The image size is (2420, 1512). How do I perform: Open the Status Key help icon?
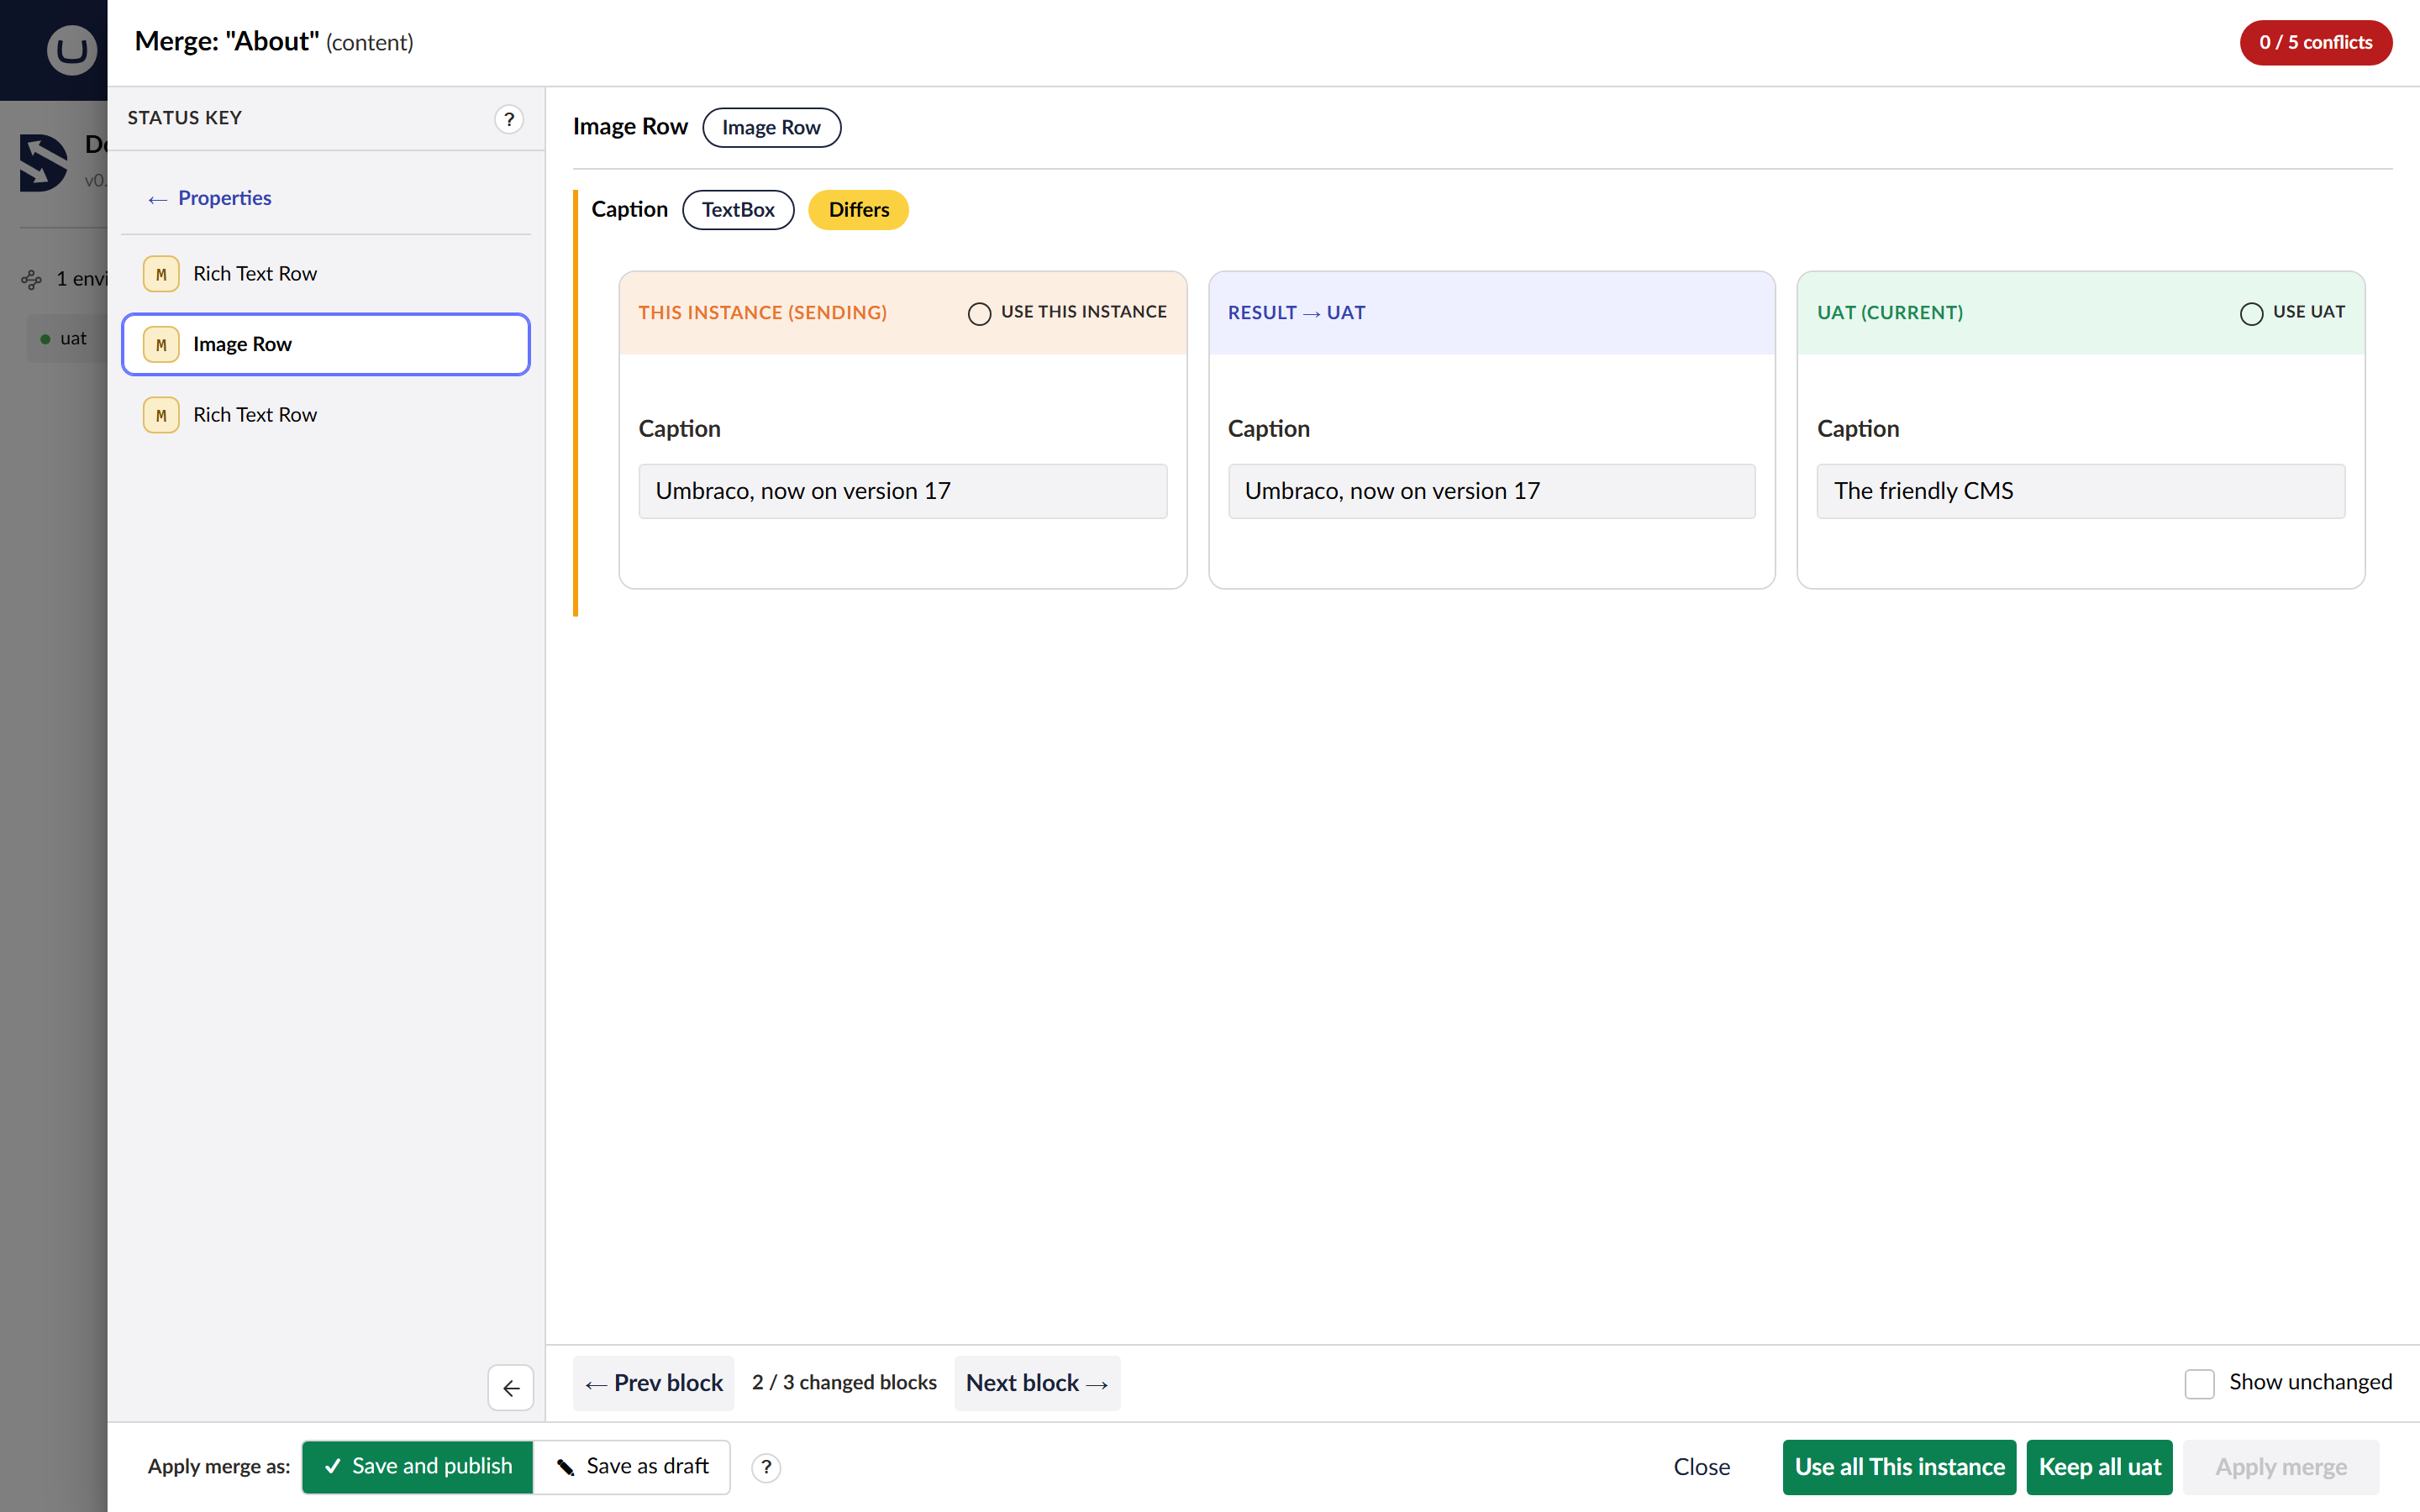[509, 119]
